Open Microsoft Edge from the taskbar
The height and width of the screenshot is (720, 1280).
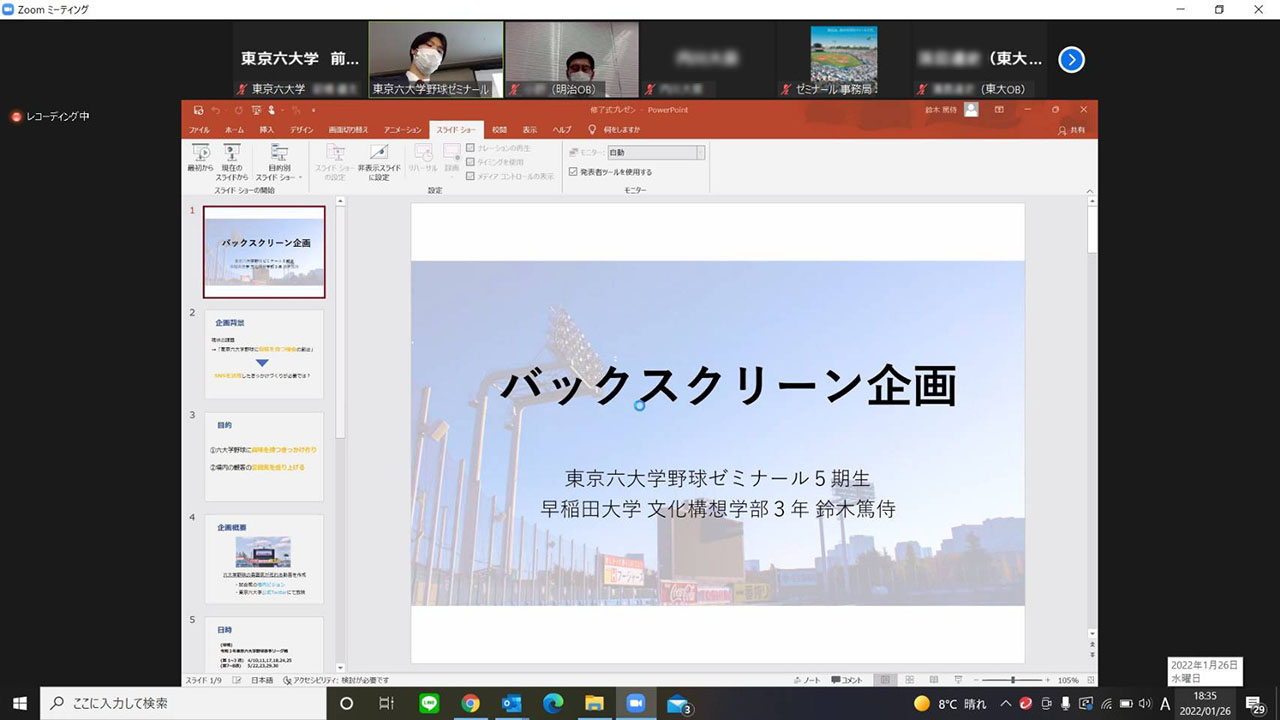coord(553,703)
